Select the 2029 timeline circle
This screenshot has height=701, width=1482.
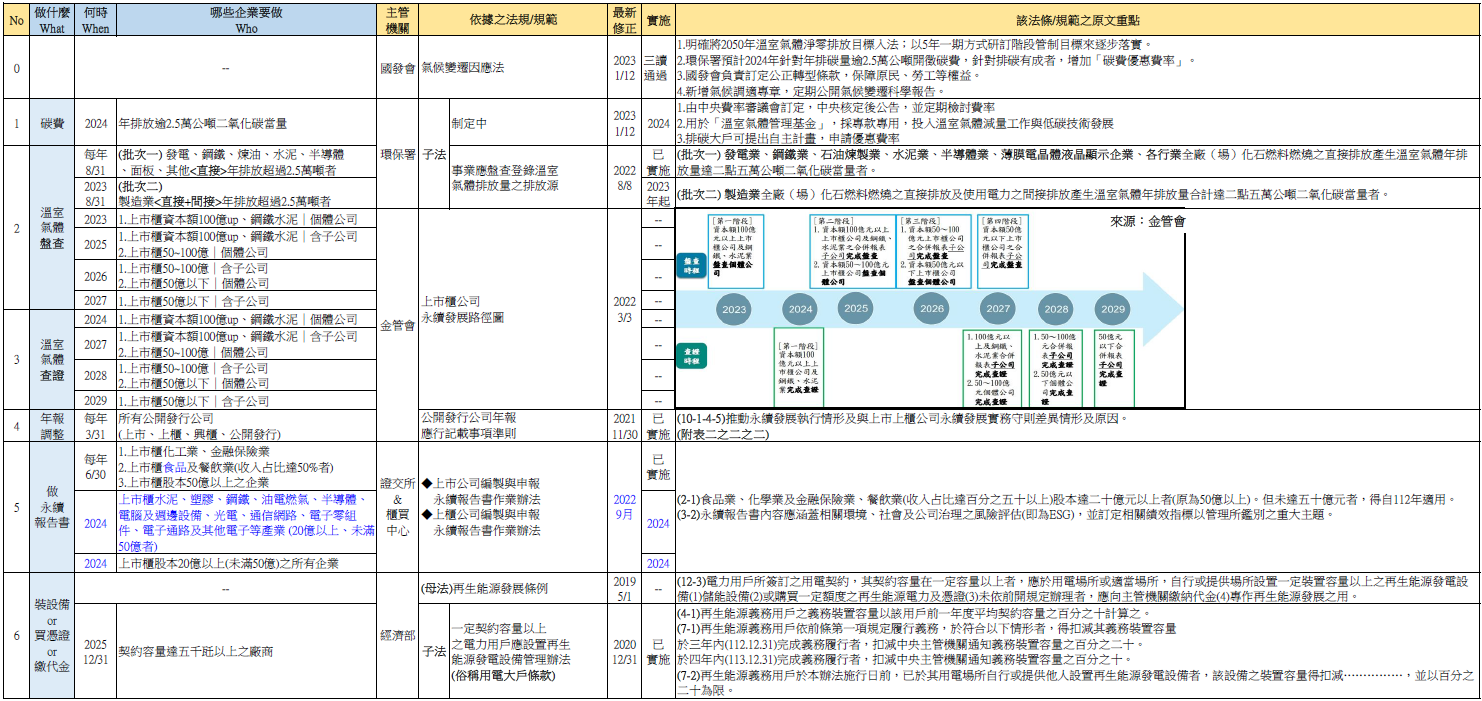tap(1113, 309)
